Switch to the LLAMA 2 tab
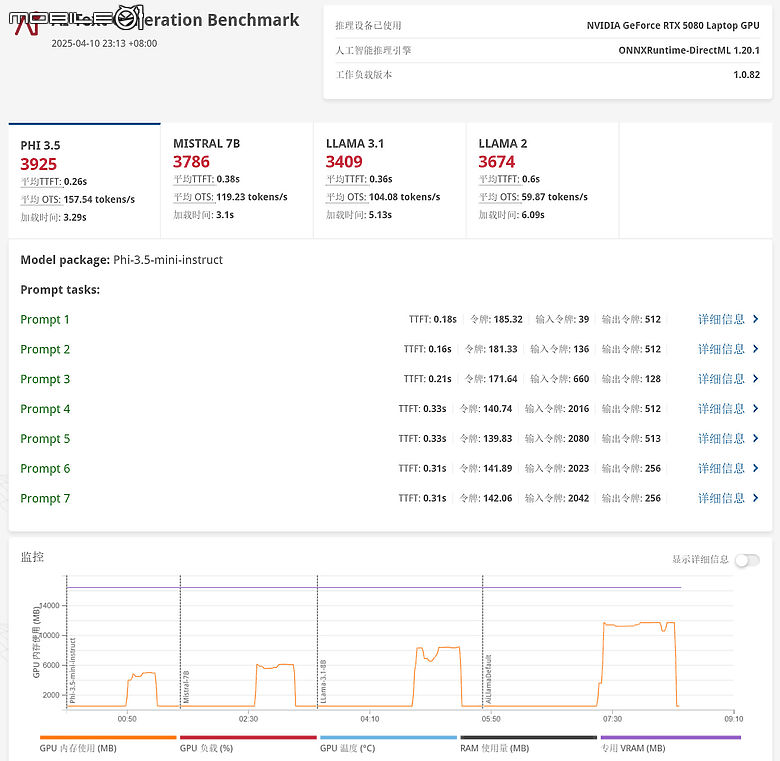Screen dimensions: 780x761 tap(542, 181)
